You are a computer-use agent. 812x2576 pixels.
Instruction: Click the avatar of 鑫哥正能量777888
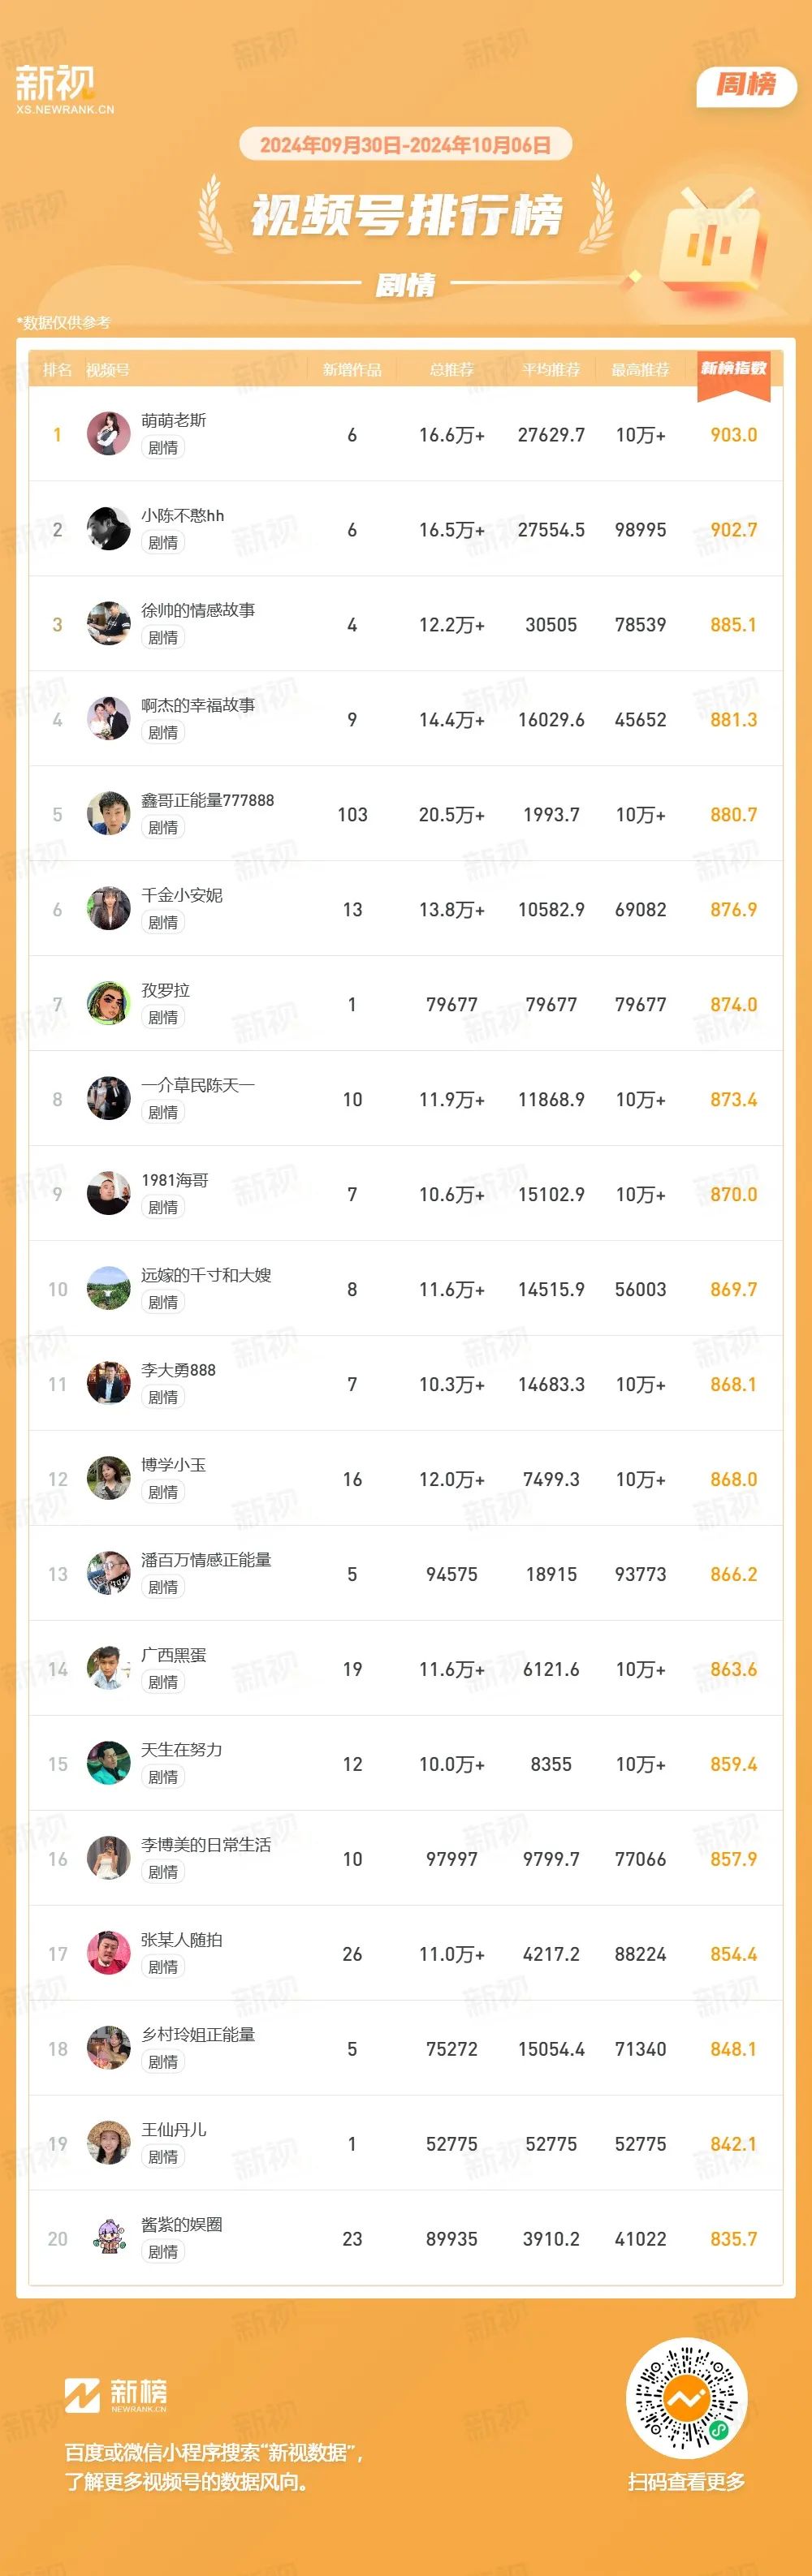coord(108,814)
